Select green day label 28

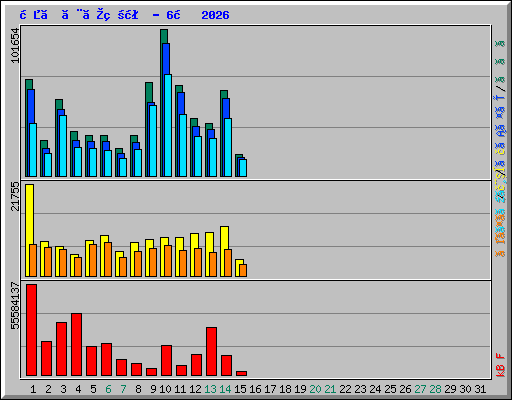coord(435,389)
